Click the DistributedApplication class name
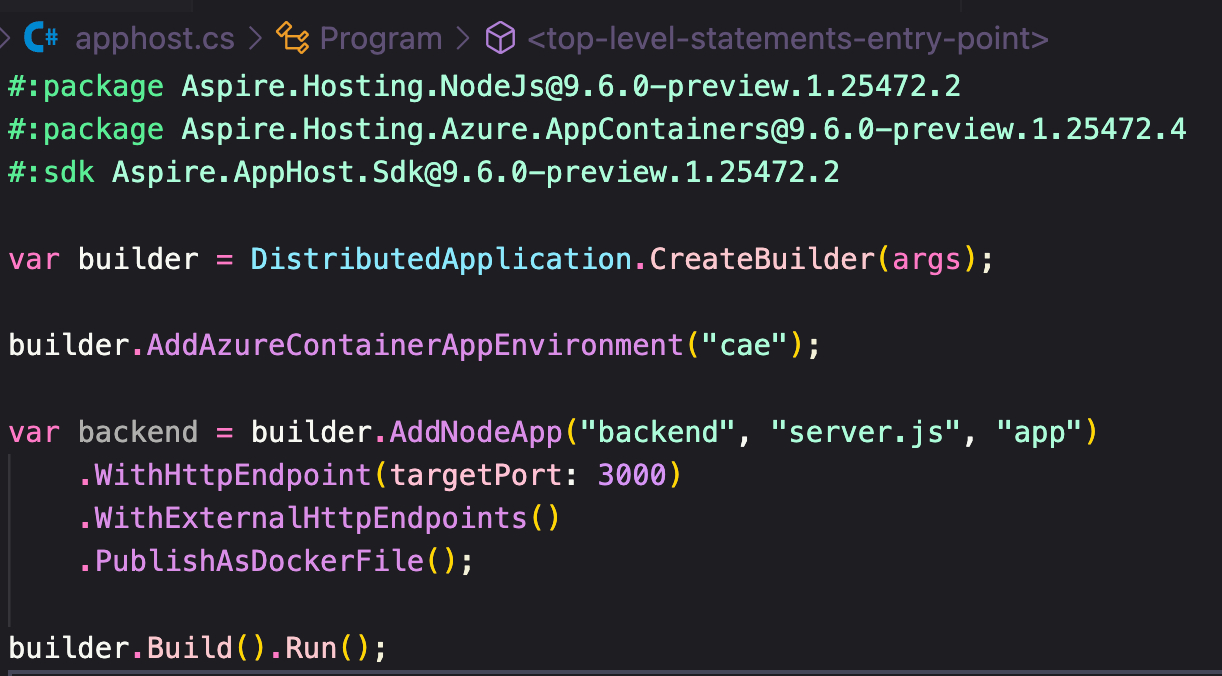Image resolution: width=1222 pixels, height=676 pixels. pos(441,259)
